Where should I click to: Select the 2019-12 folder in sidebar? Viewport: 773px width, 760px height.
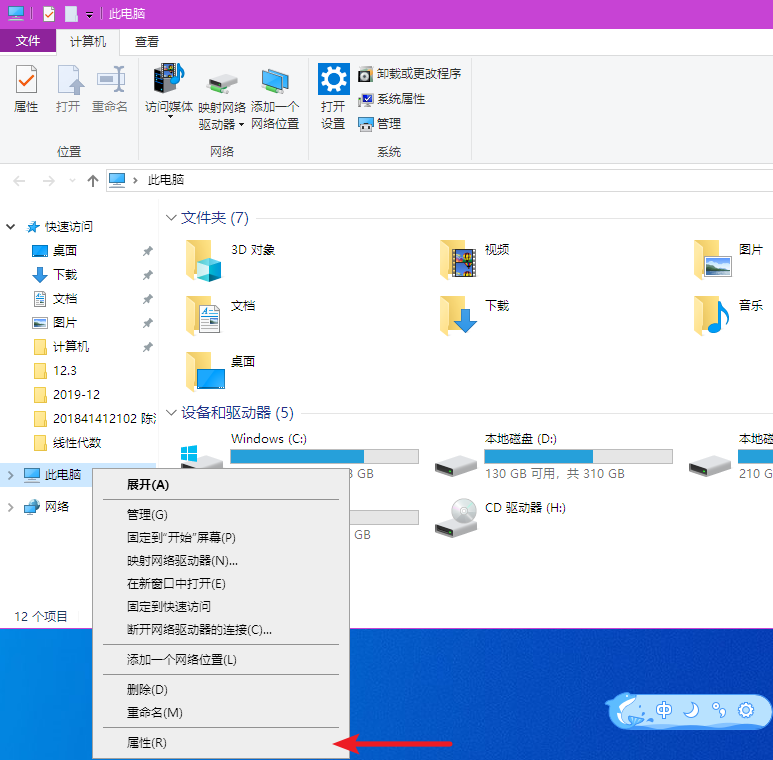pos(78,395)
